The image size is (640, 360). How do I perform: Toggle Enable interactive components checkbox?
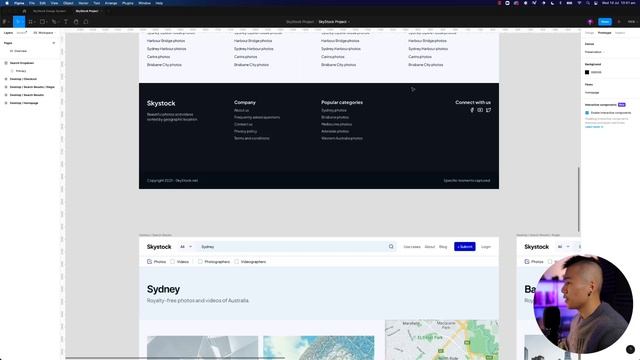587,113
